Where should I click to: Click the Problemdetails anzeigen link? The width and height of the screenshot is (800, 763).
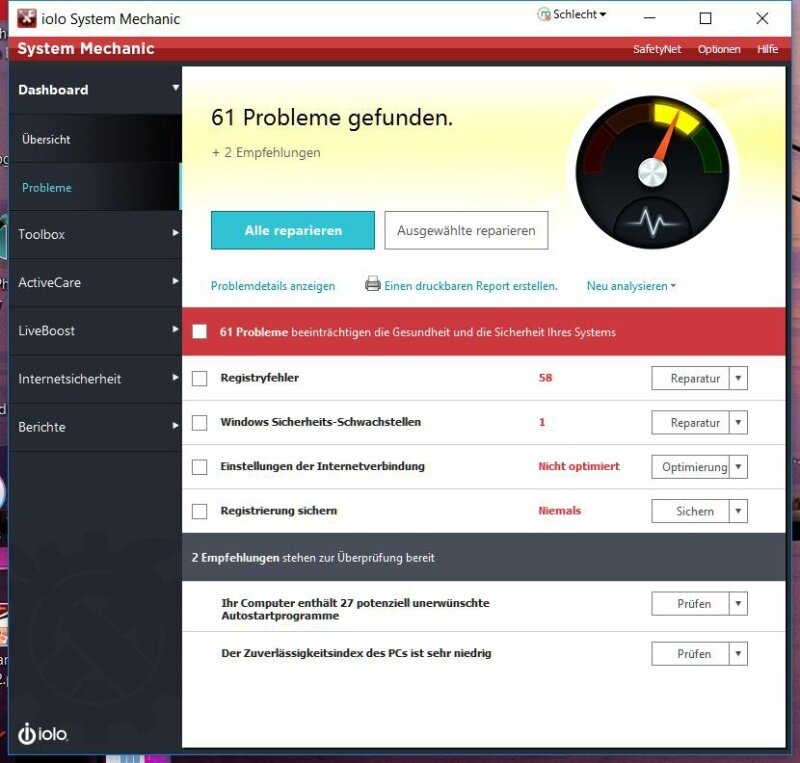pos(273,286)
